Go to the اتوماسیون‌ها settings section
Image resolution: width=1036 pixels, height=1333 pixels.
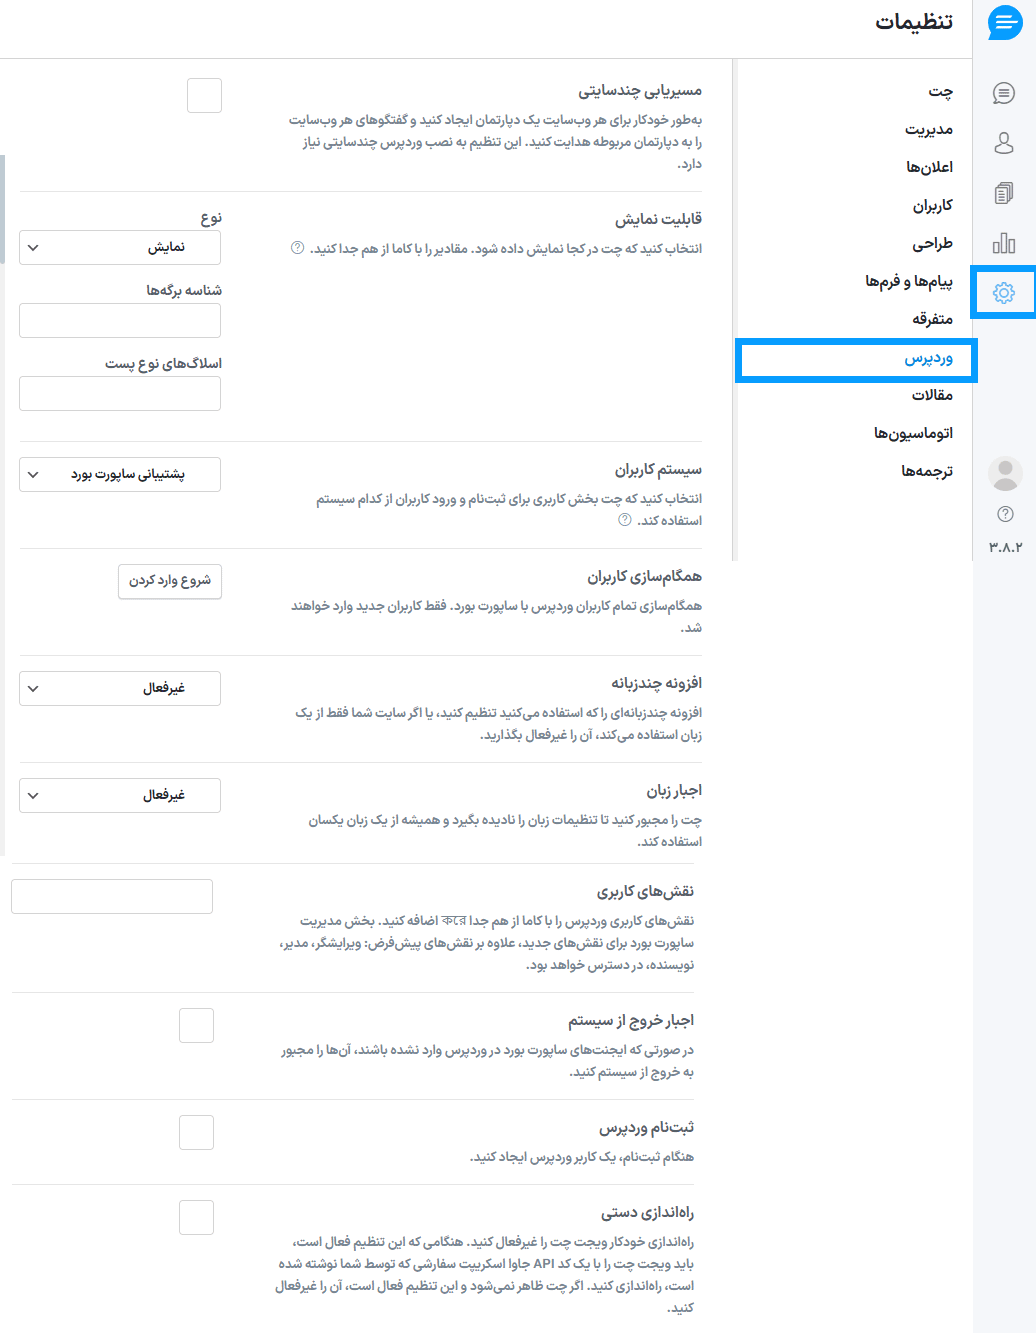pos(913,433)
